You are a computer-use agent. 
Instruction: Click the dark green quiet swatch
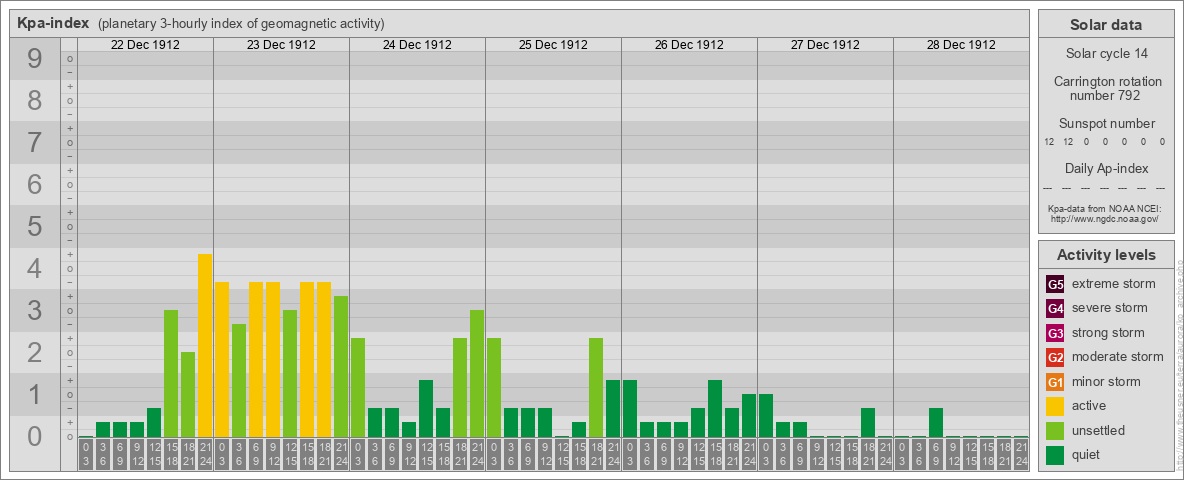click(1055, 454)
